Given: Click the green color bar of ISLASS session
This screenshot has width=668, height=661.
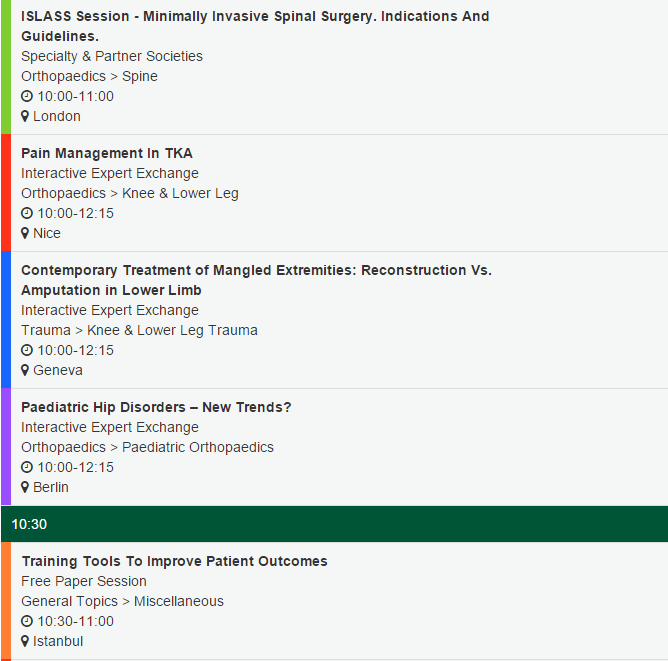Looking at the screenshot, I should point(6,67).
